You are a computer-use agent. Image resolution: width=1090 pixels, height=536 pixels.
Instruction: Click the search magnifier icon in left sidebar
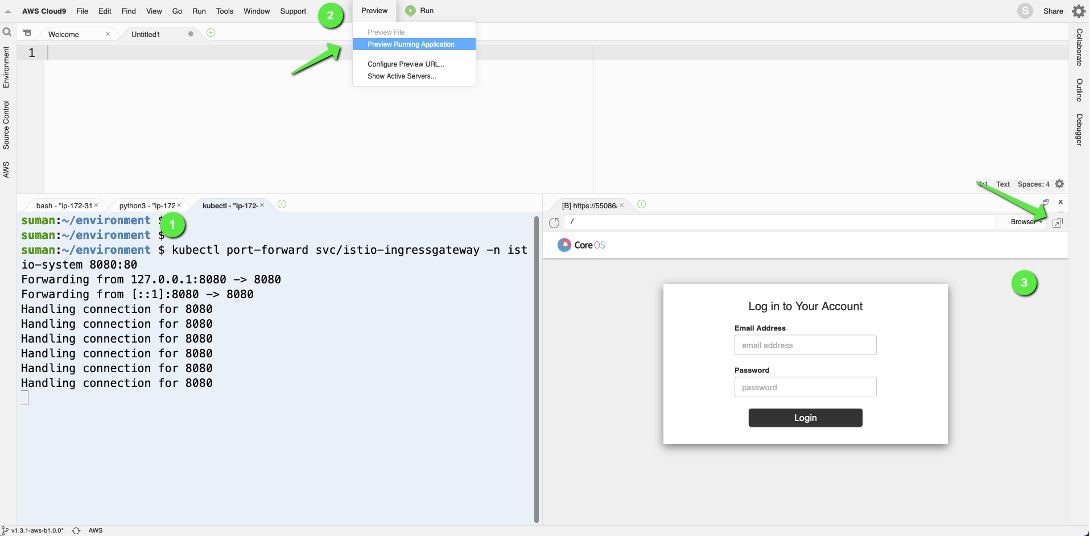(7, 32)
